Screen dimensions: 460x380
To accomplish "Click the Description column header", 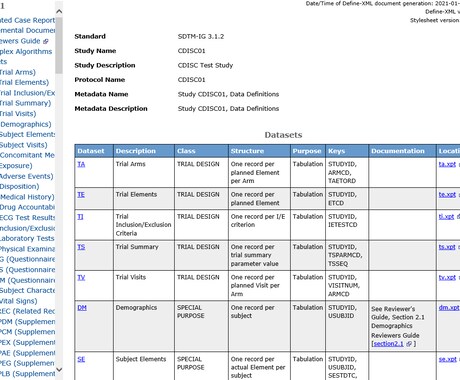I will click(144, 151).
